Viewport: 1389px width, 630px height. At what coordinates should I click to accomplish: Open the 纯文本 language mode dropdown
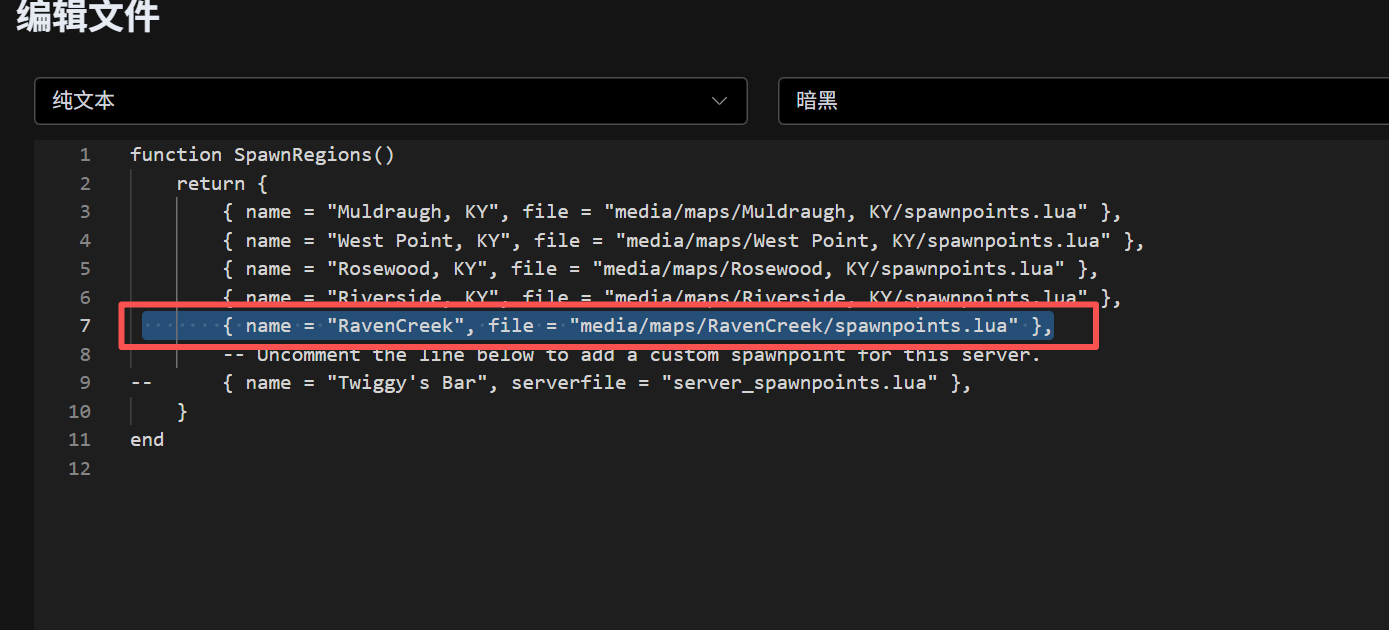click(390, 101)
